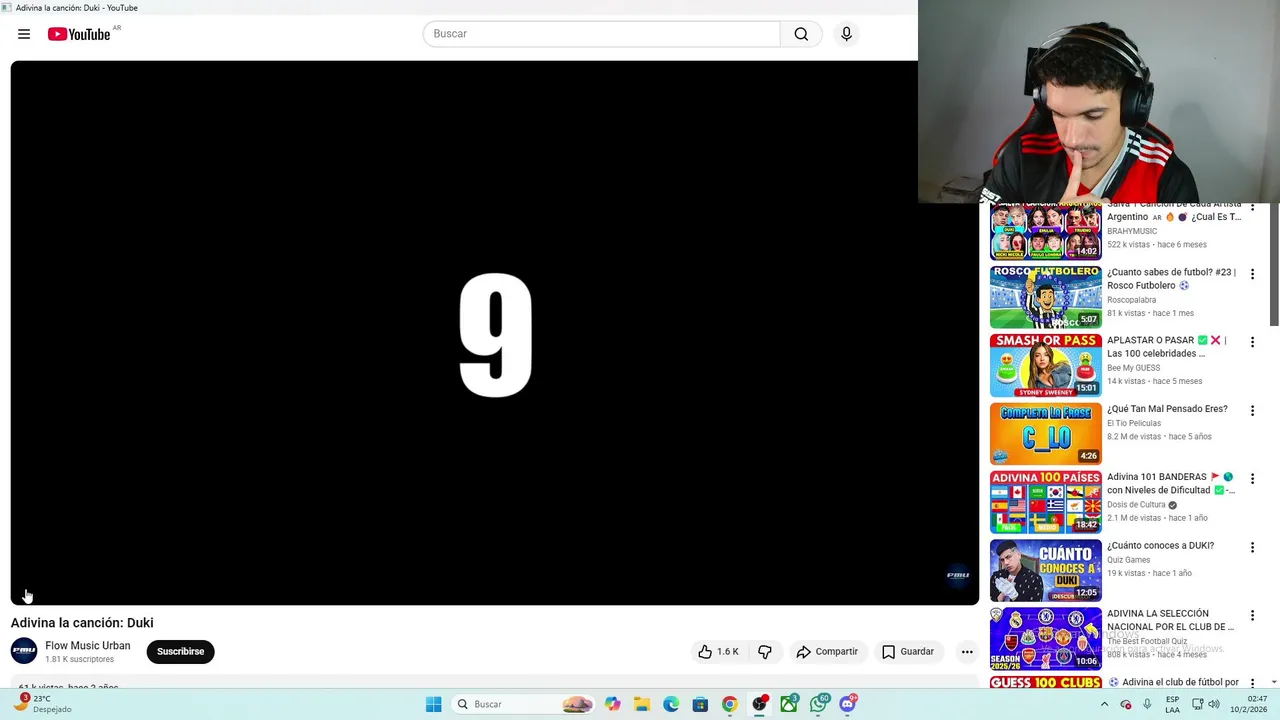Open '¿Cuanto sabes de futbol? #23' title

pyautogui.click(x=1171, y=279)
